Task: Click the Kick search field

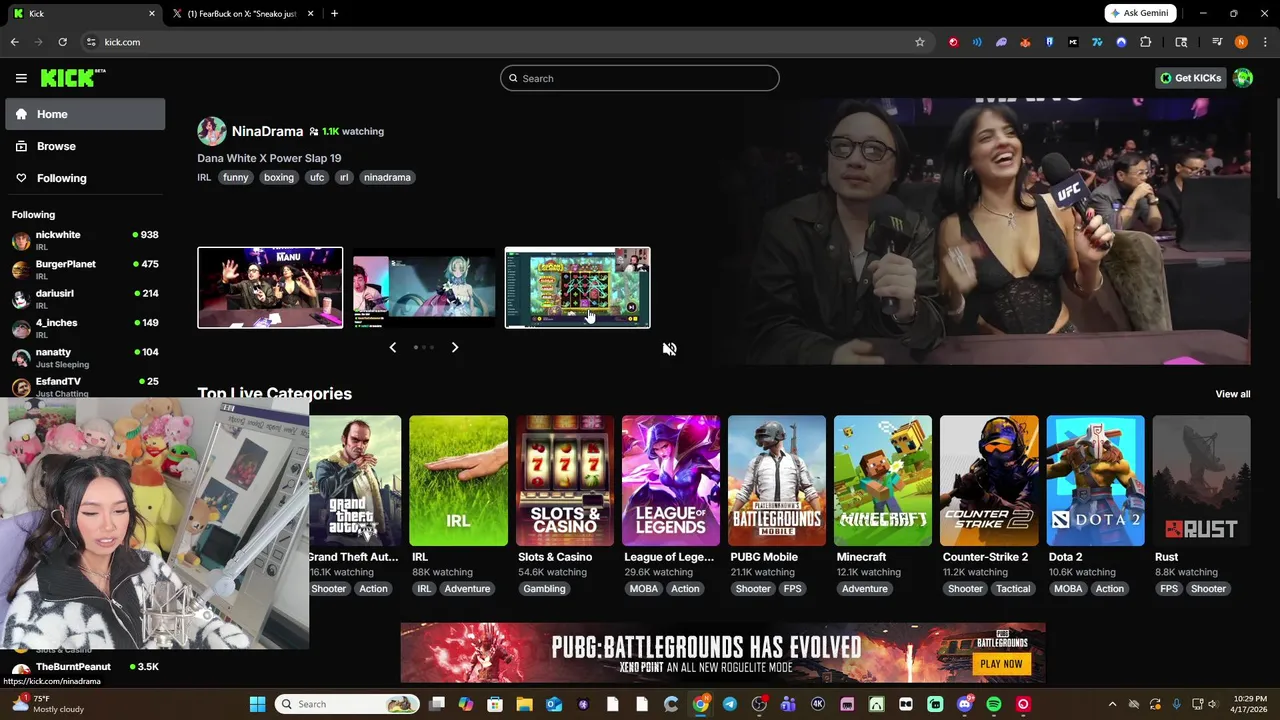Action: click(x=640, y=78)
